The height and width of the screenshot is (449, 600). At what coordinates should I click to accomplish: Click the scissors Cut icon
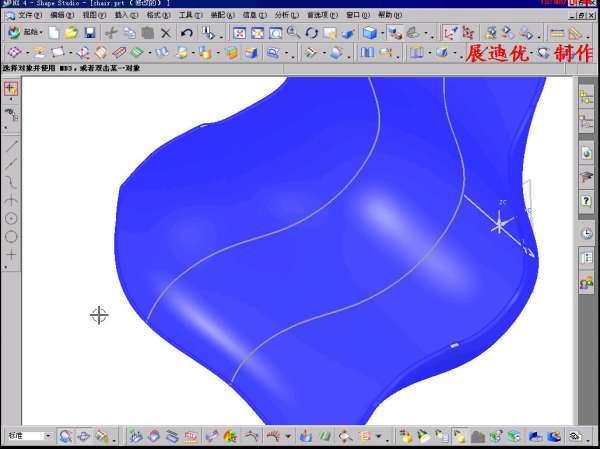111,33
